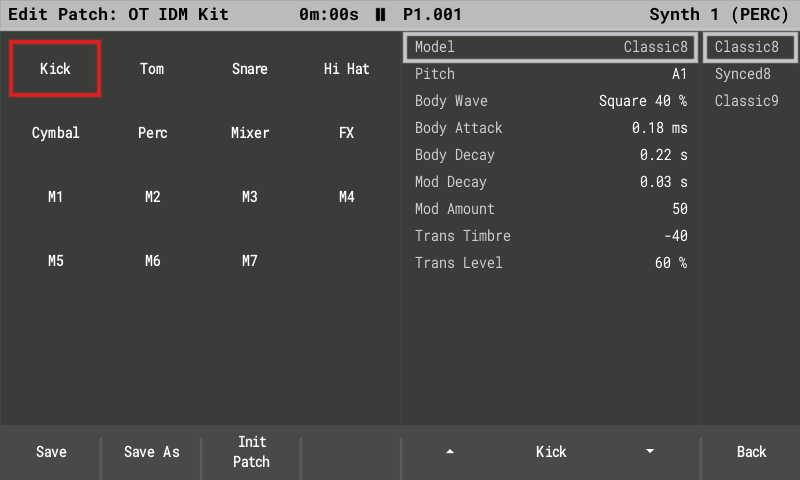Click the Save soft button

point(51,452)
